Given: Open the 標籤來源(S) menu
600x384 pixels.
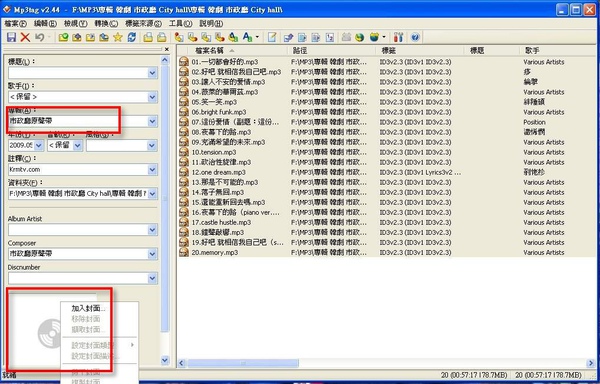Looking at the screenshot, I should point(143,24).
